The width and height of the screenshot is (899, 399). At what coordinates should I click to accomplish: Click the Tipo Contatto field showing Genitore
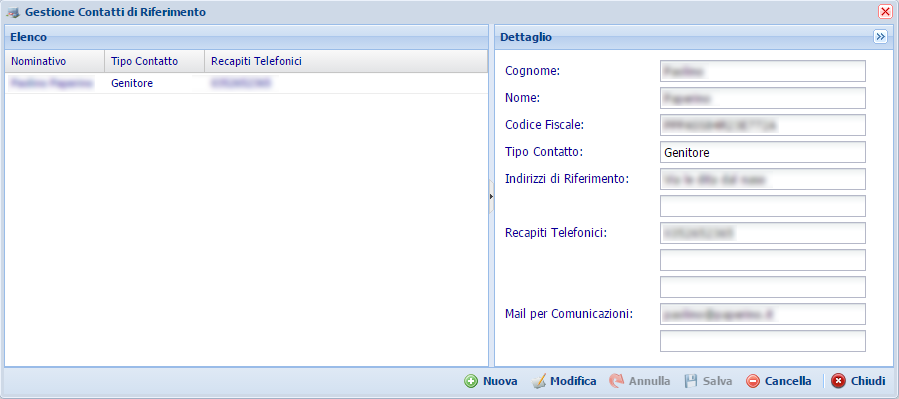pyautogui.click(x=763, y=152)
